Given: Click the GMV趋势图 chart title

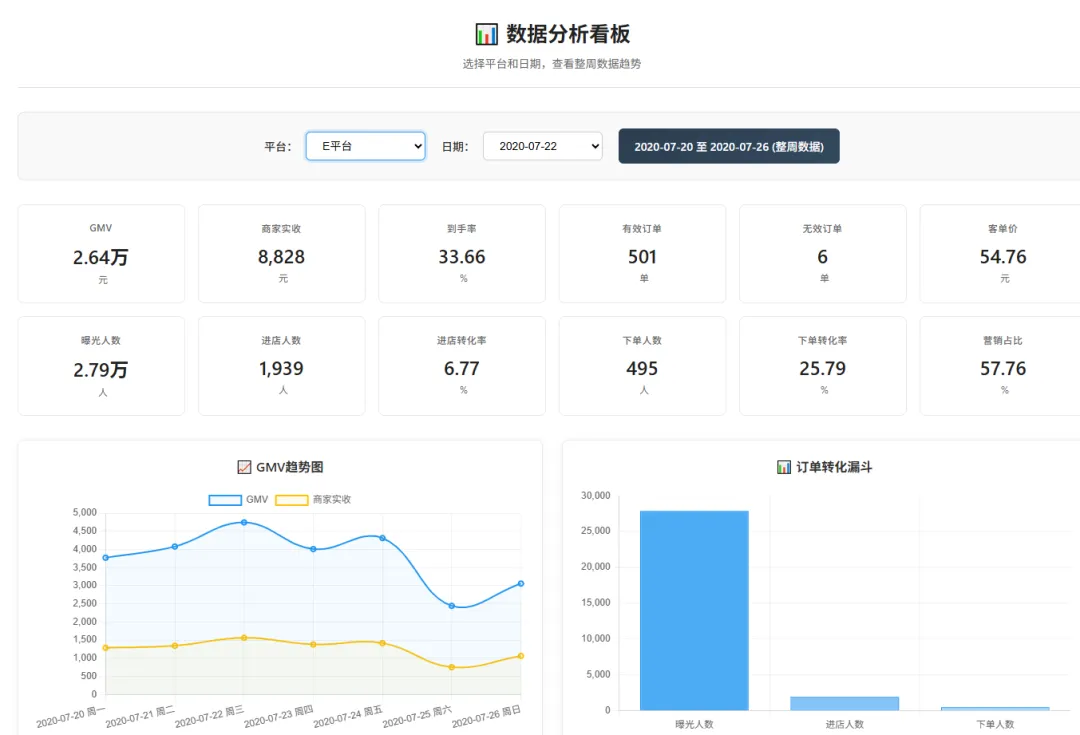Looking at the screenshot, I should tap(289, 467).
